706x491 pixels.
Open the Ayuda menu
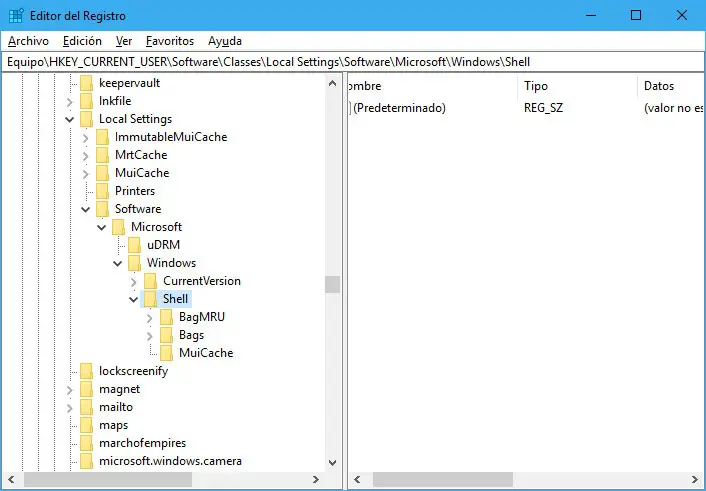[225, 41]
